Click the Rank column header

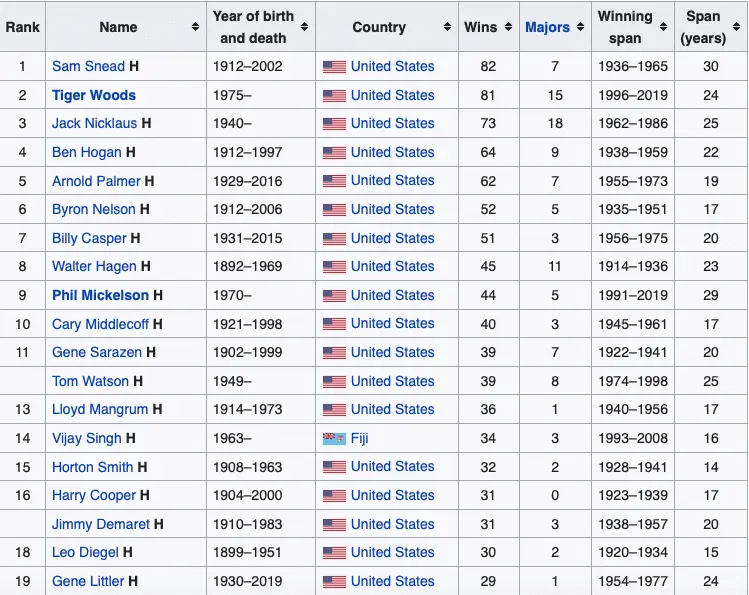click(23, 28)
